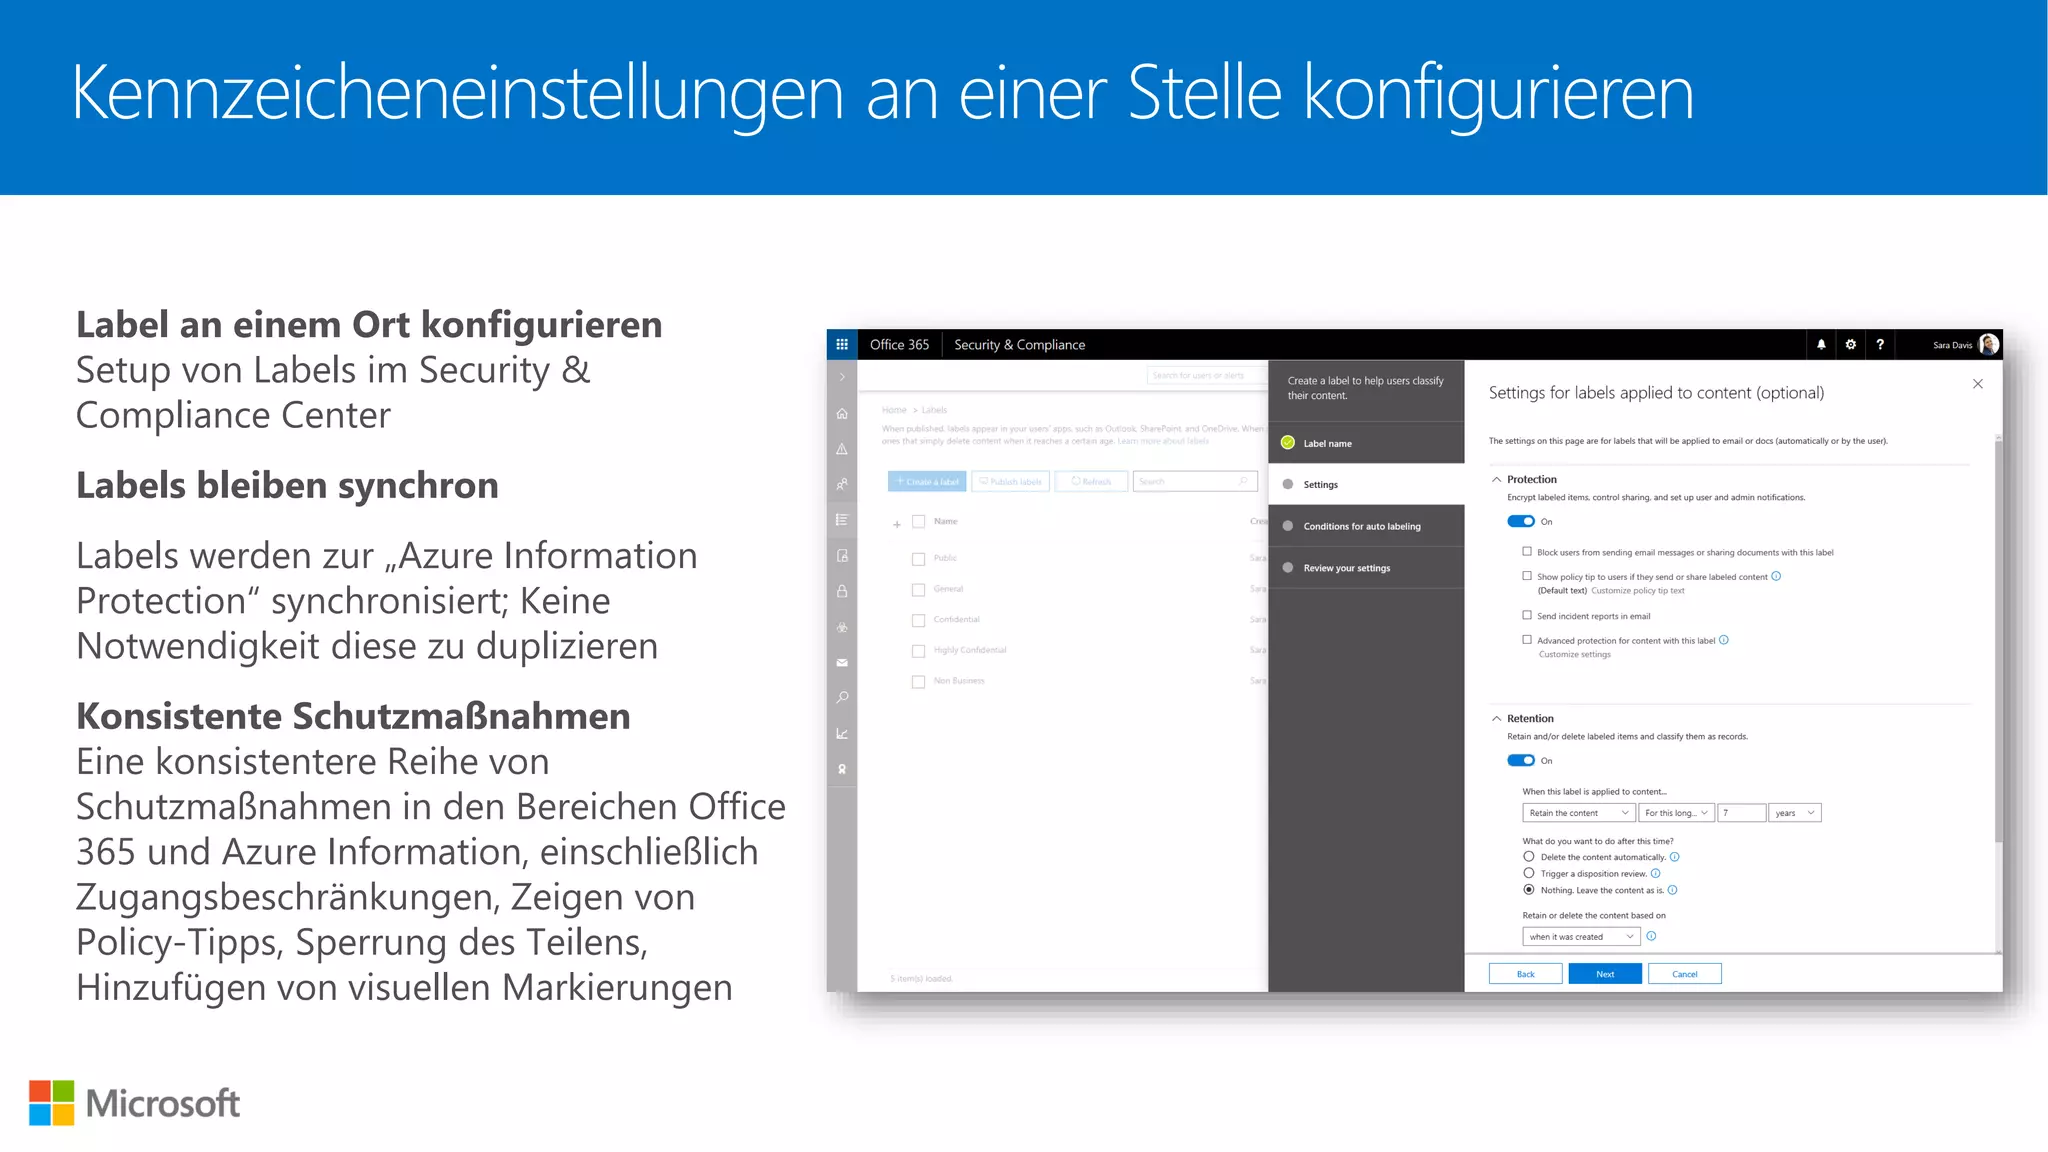Image resolution: width=2048 pixels, height=1152 pixels.
Task: Go to Conditions for auto labeling step
Action: pyautogui.click(x=1366, y=526)
